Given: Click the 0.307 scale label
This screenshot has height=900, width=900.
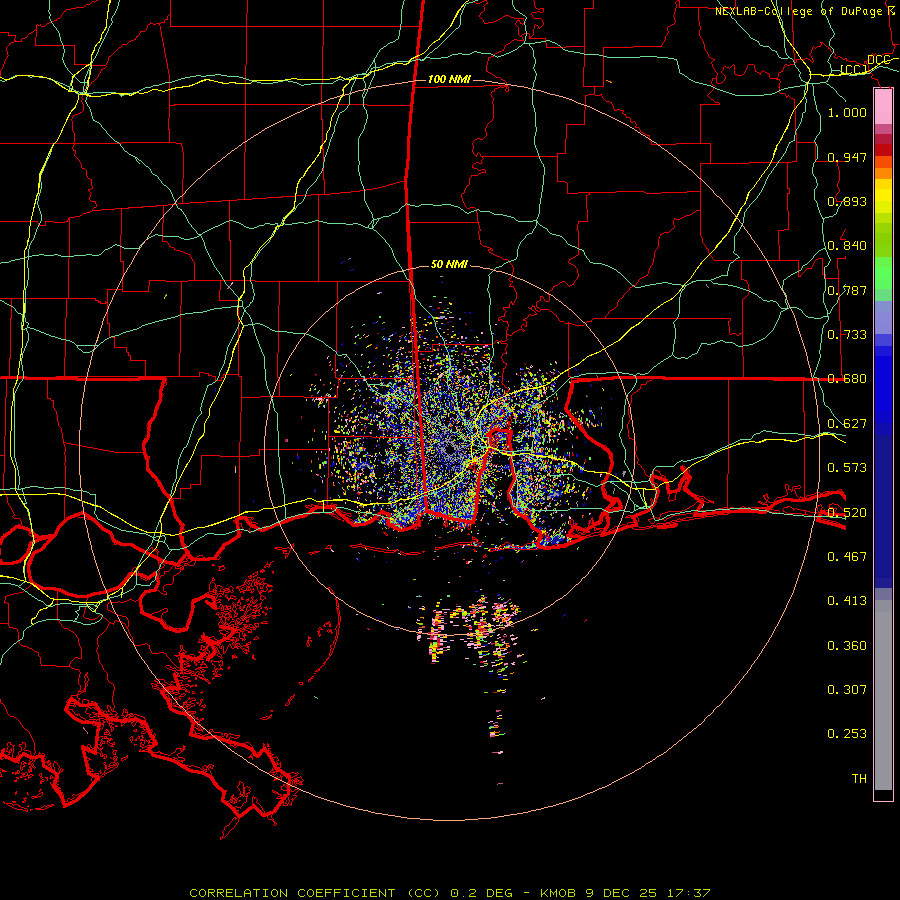Looking at the screenshot, I should [847, 690].
